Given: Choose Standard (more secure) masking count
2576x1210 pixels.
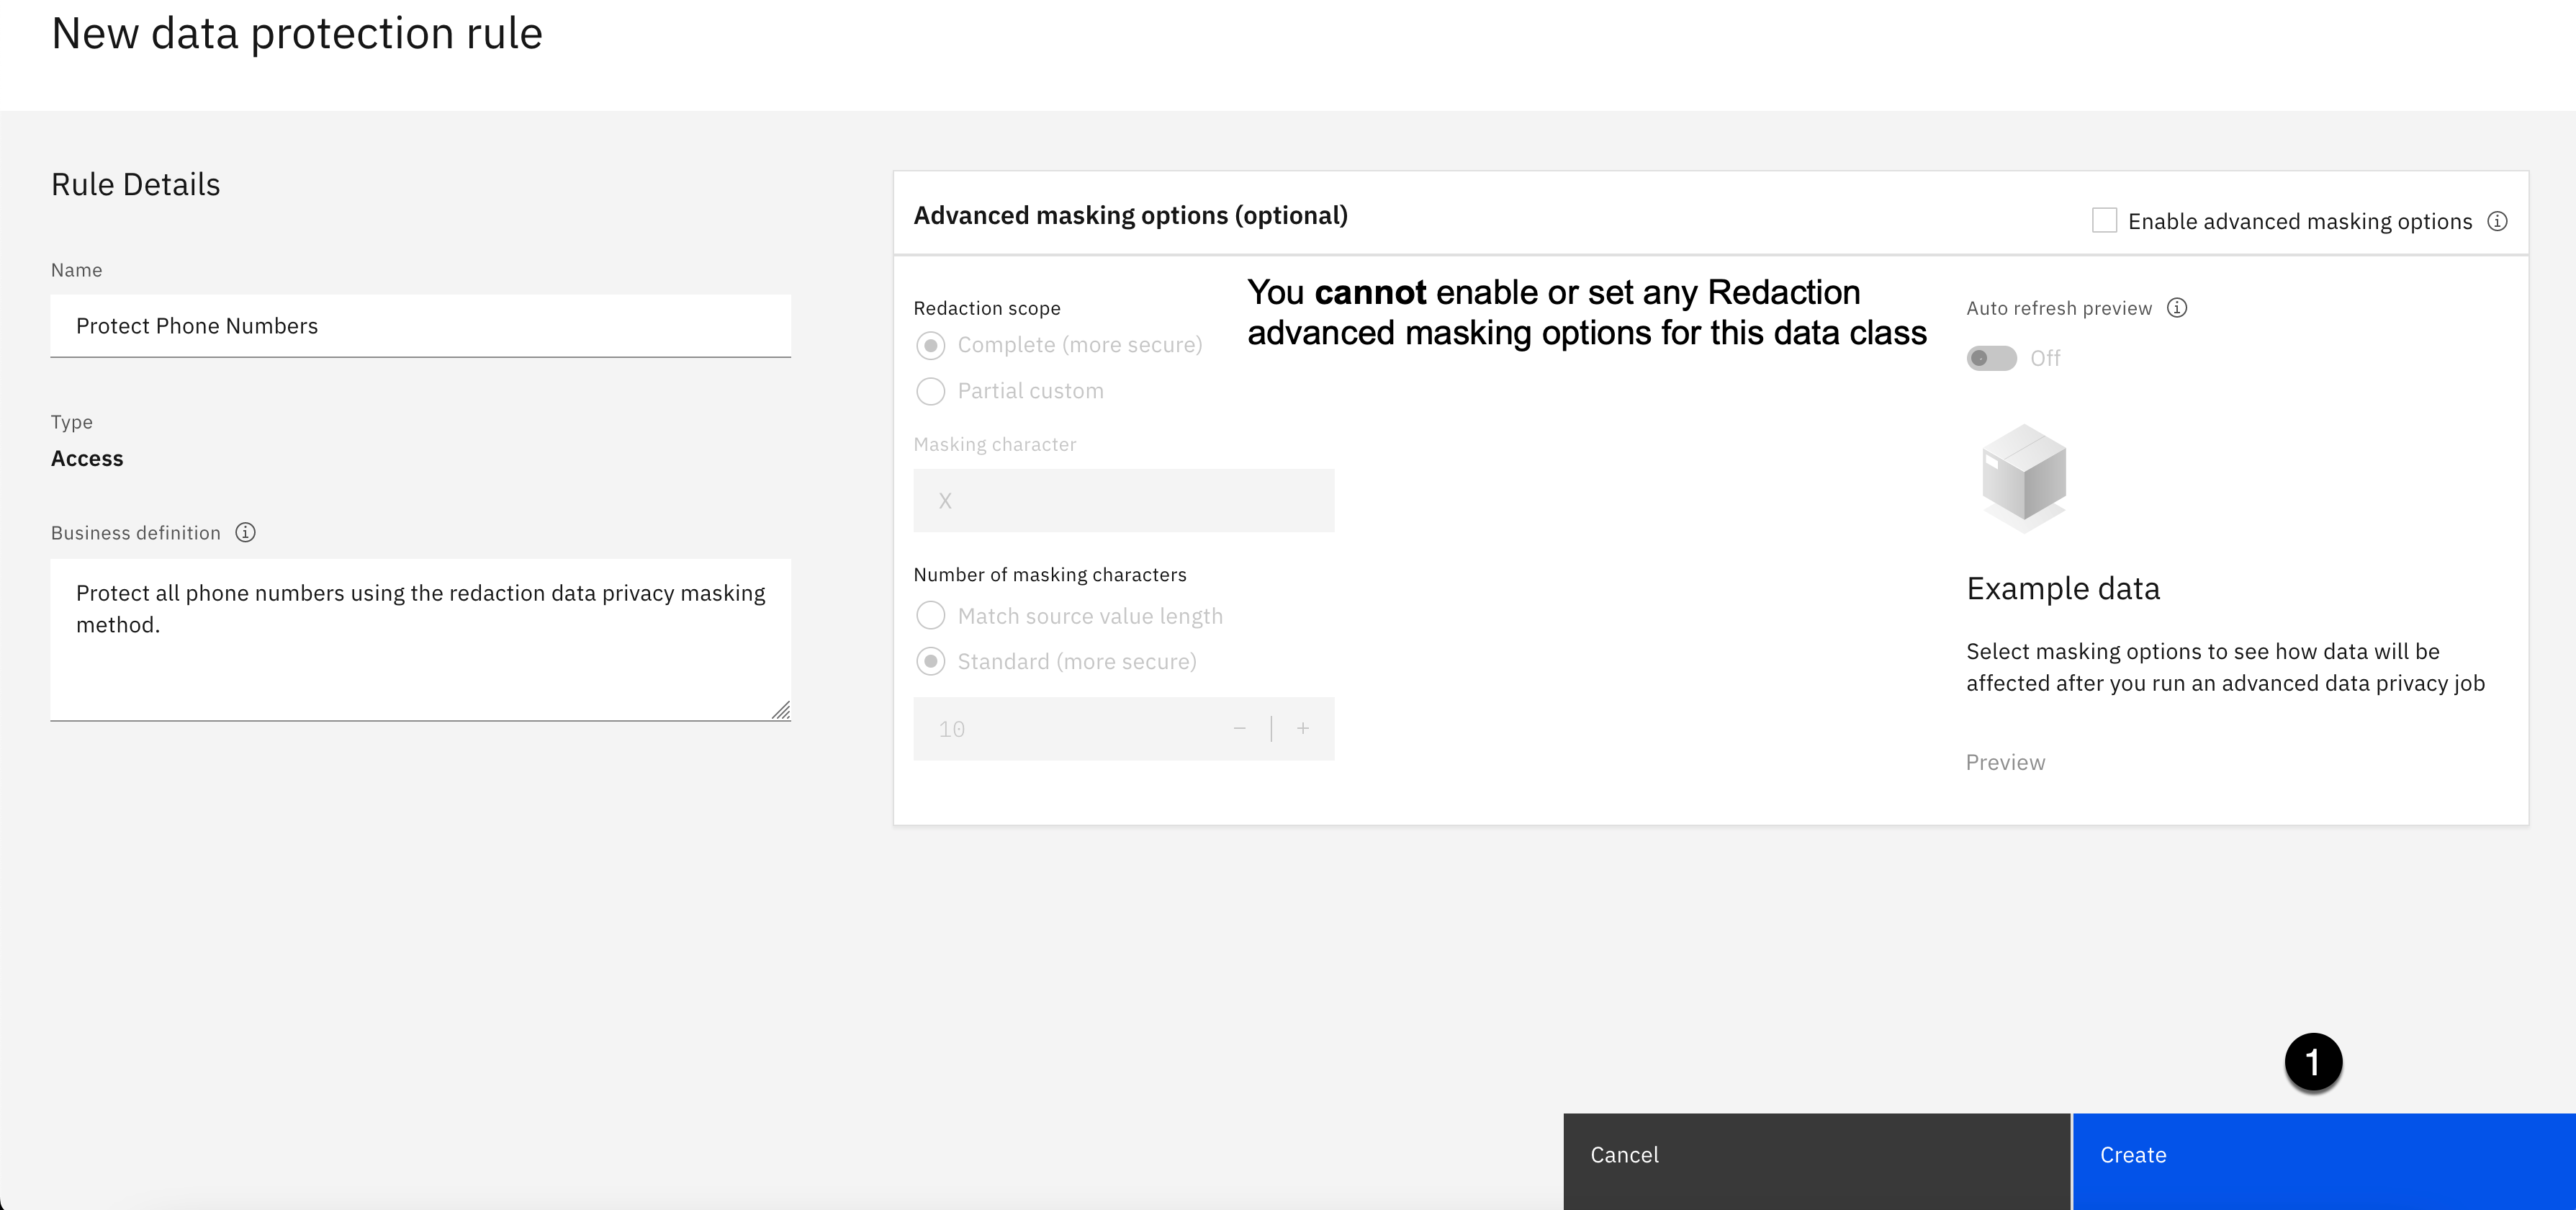Looking at the screenshot, I should tap(931, 662).
